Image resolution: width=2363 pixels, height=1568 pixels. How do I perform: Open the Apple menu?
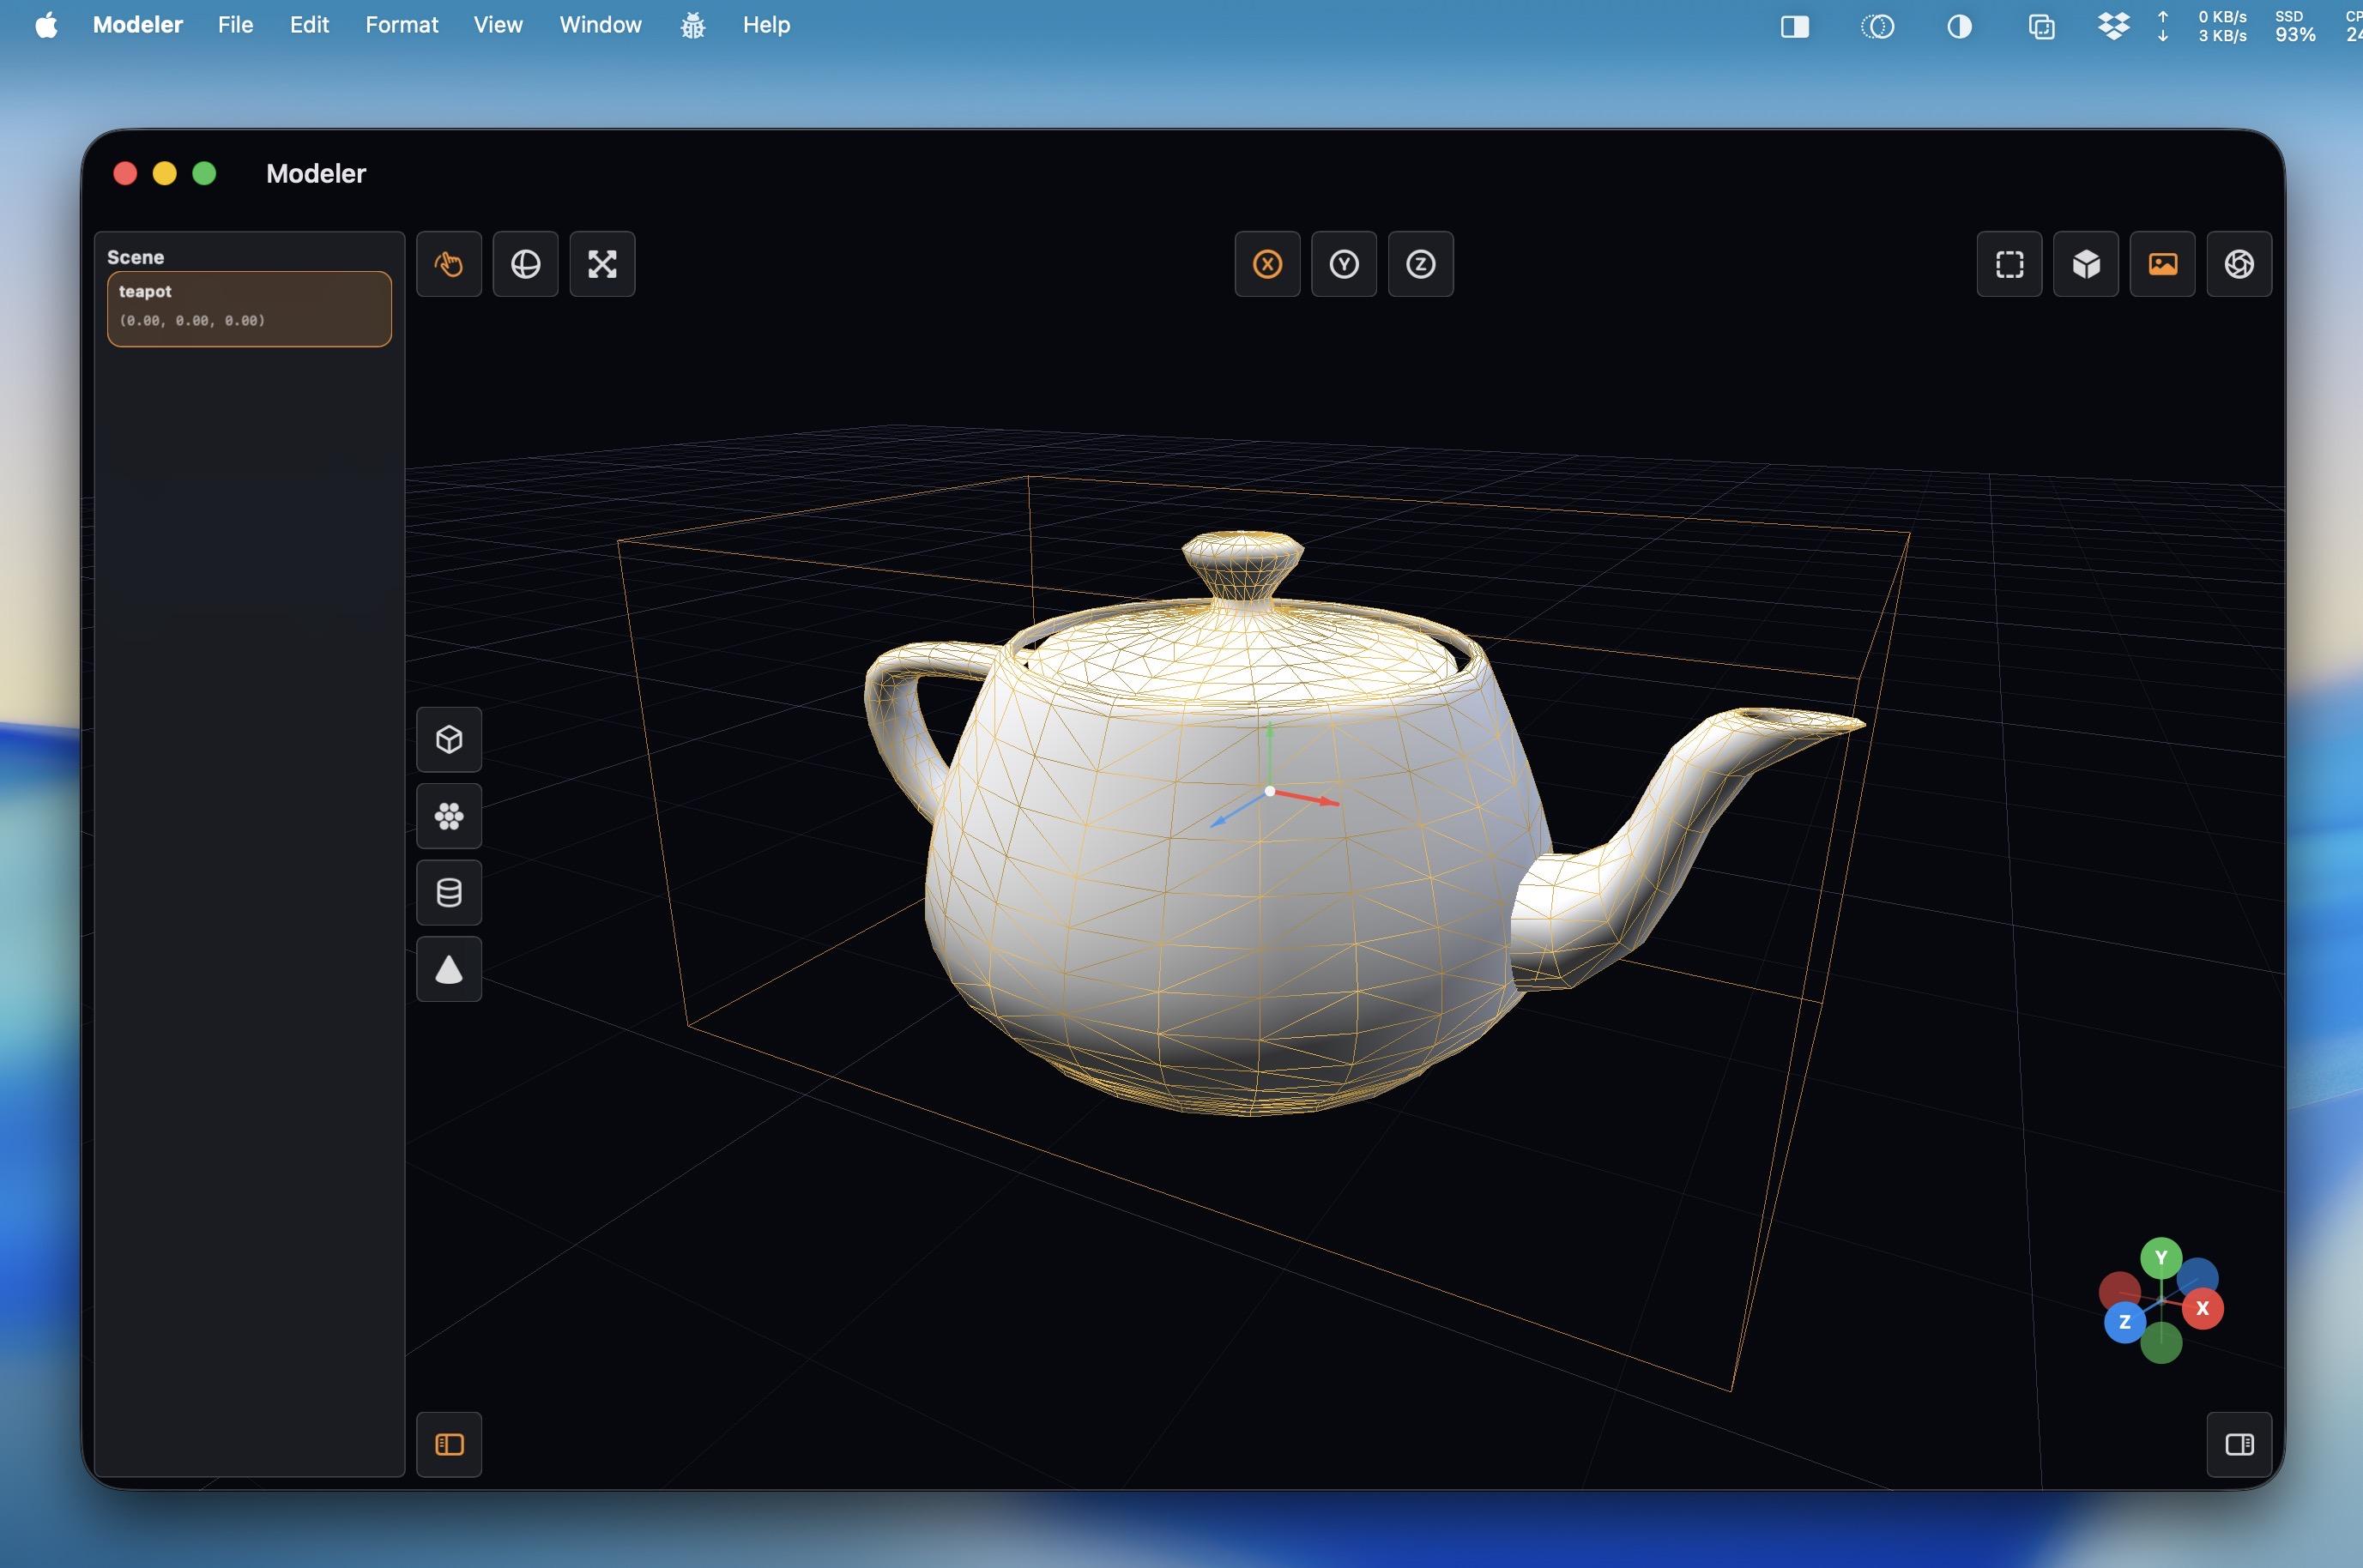coord(46,25)
